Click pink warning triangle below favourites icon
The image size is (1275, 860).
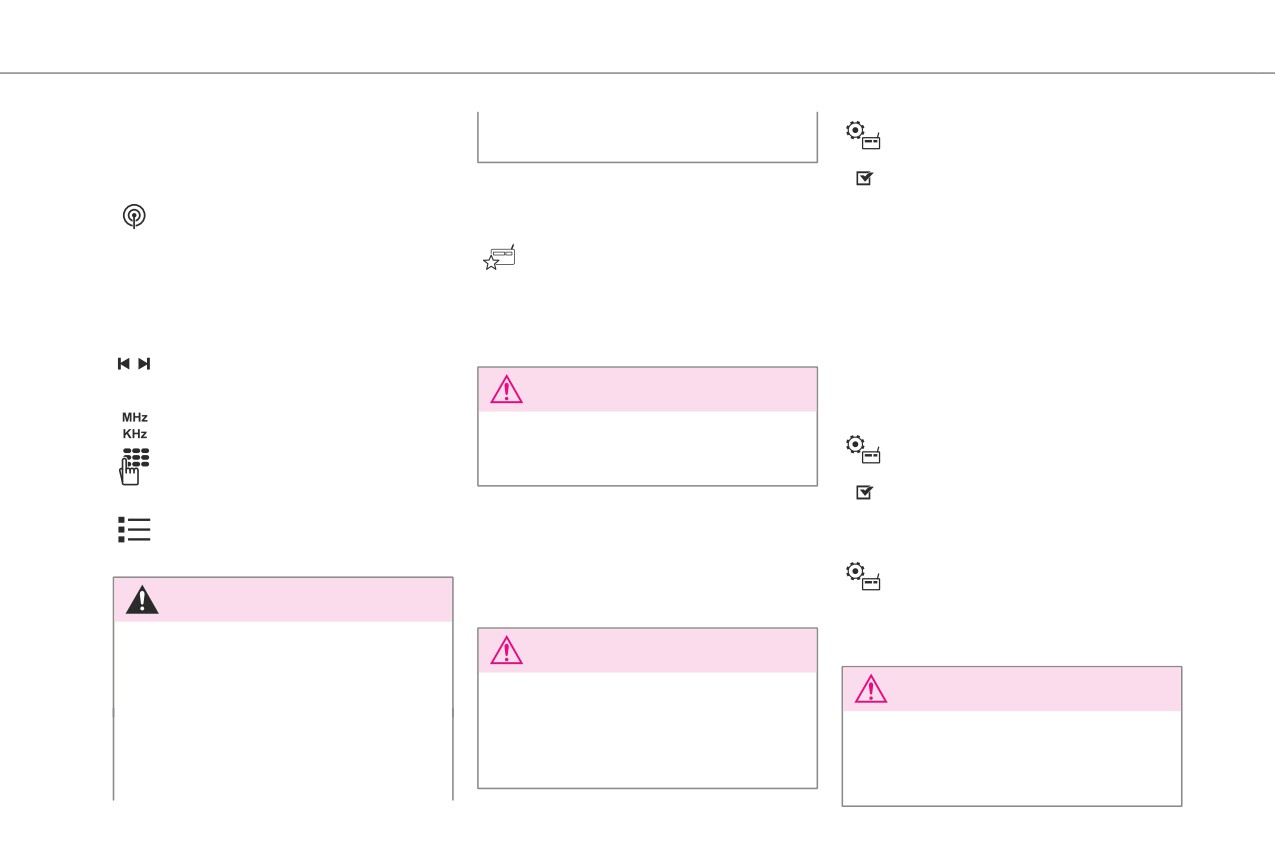(x=507, y=389)
